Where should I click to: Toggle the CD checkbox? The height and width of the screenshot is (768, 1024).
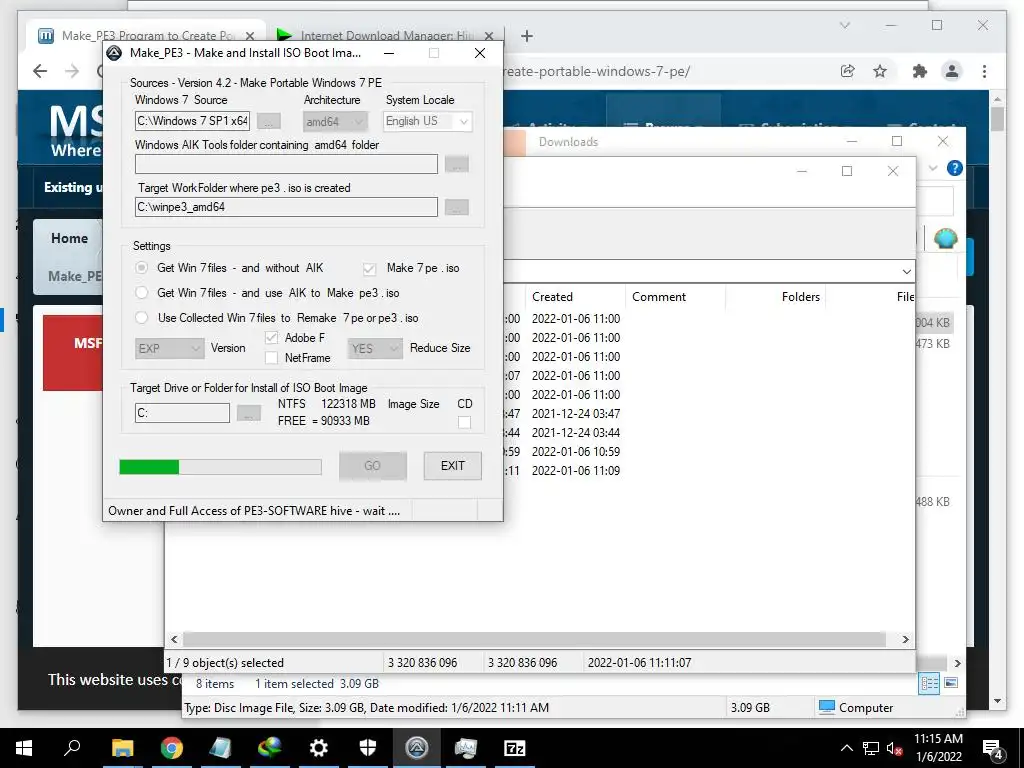(x=464, y=422)
